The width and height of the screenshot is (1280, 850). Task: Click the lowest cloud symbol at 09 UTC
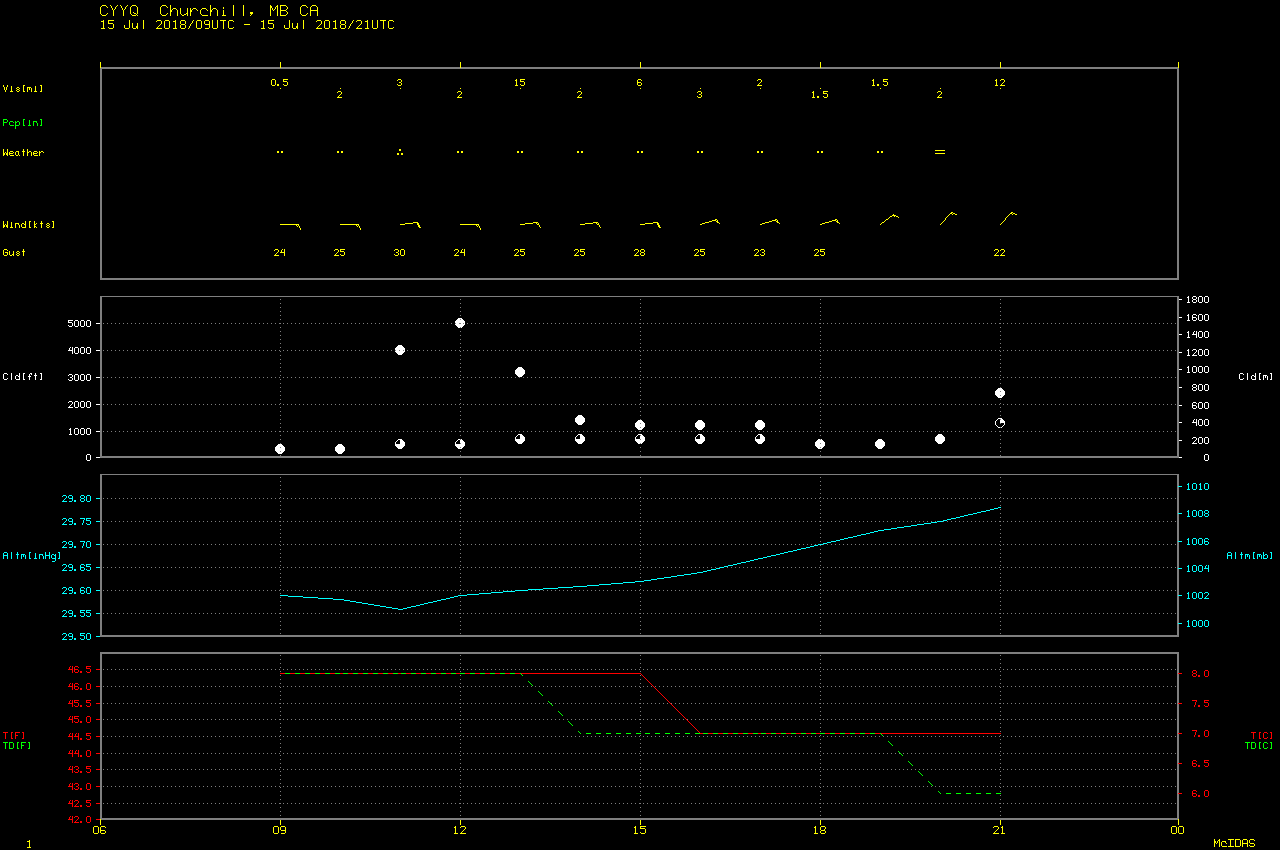coord(280,449)
